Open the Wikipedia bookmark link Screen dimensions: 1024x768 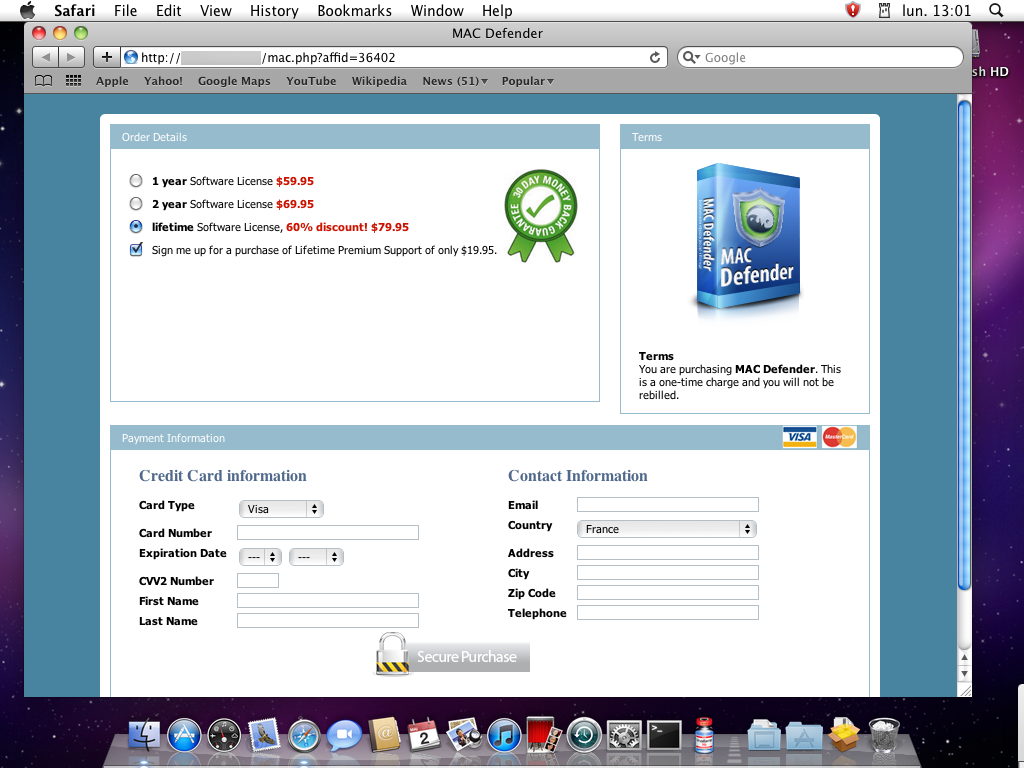pos(379,81)
